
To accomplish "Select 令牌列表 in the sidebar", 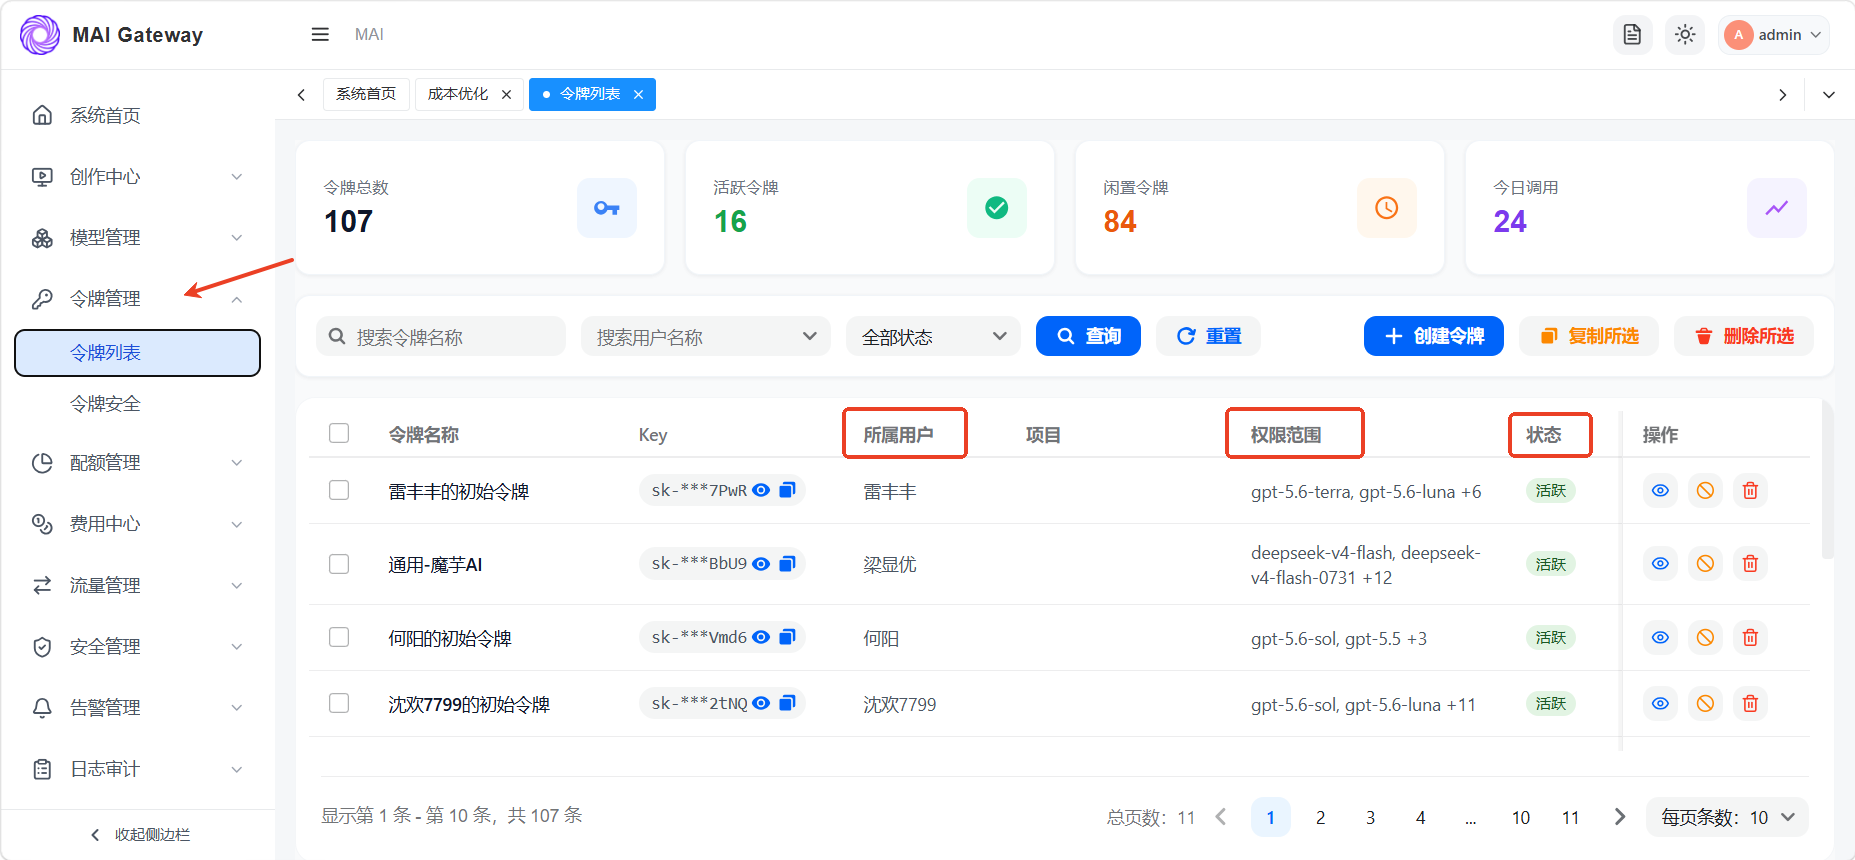I will pyautogui.click(x=138, y=353).
